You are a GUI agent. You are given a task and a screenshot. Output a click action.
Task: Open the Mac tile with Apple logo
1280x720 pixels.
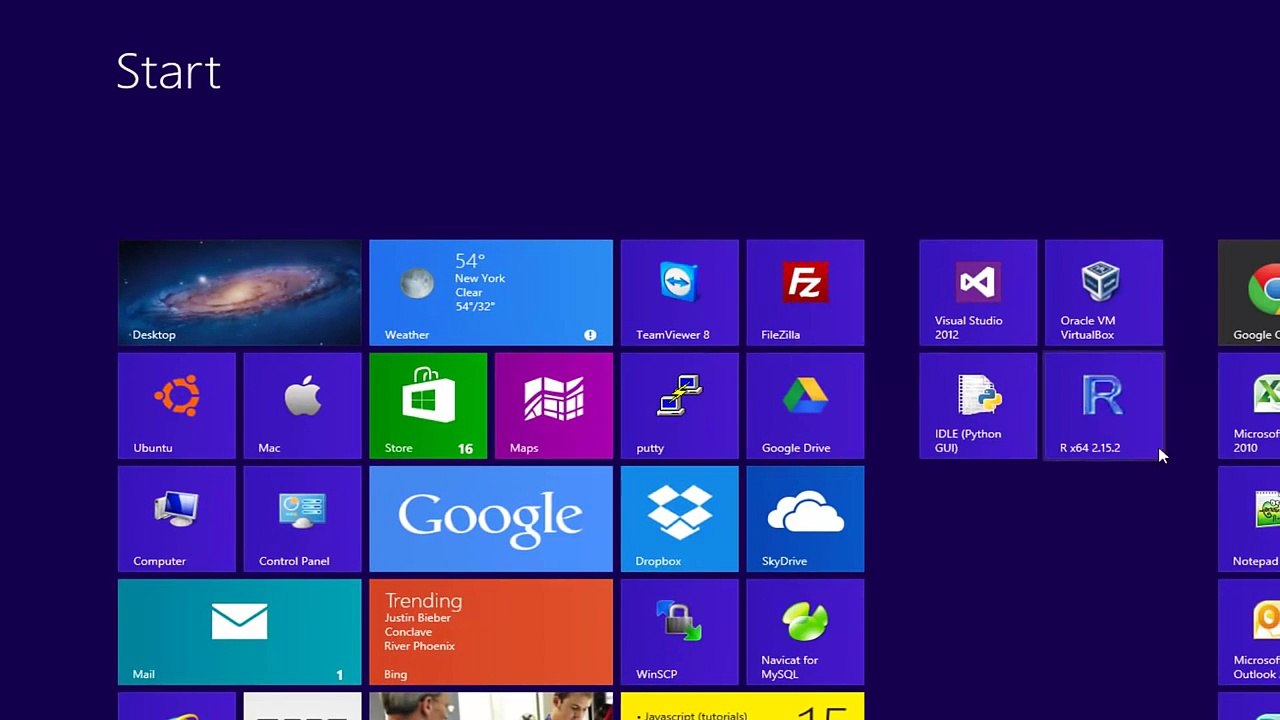click(302, 406)
